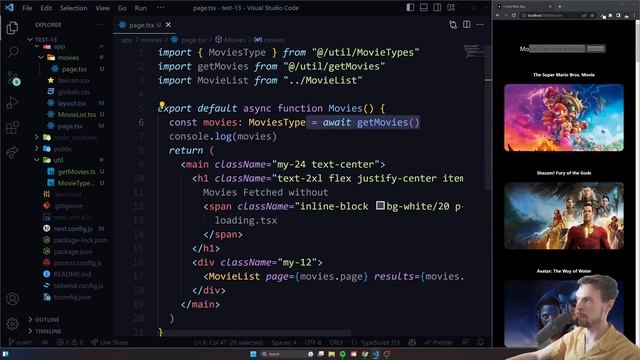
Task: Open the Live Share activity bar icon
Action: point(12,153)
